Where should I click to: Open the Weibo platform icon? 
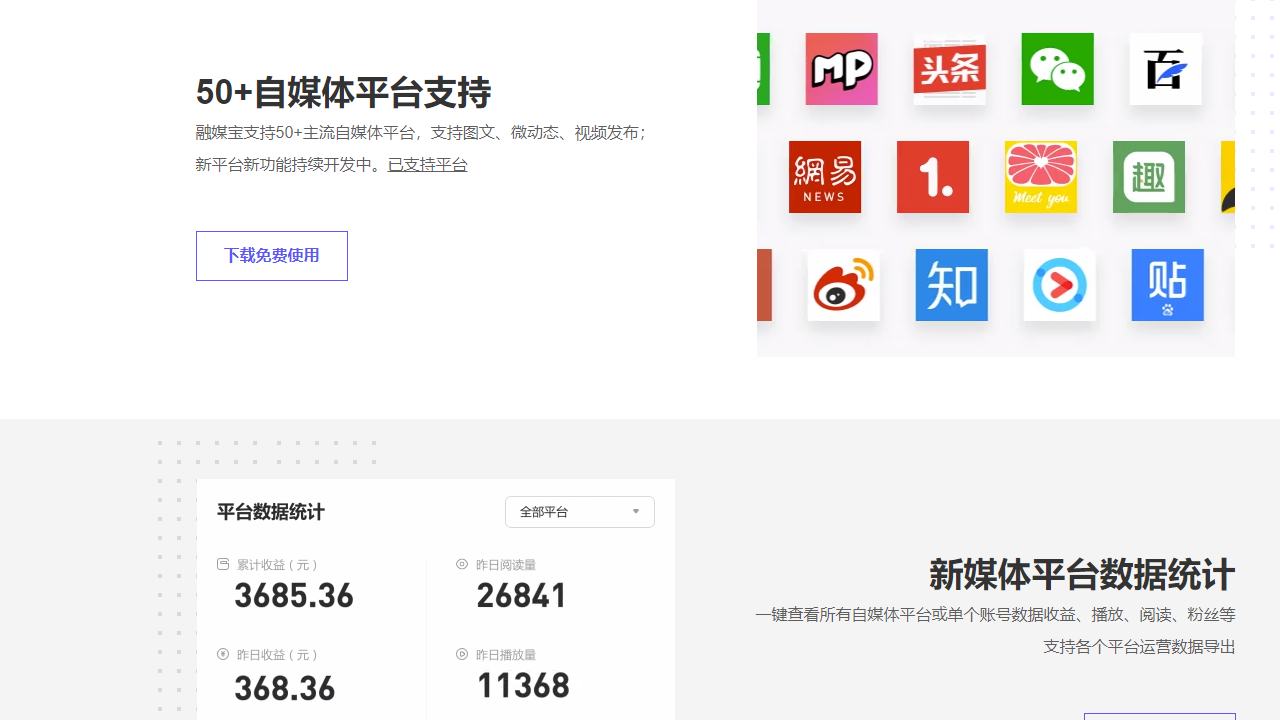click(x=843, y=285)
